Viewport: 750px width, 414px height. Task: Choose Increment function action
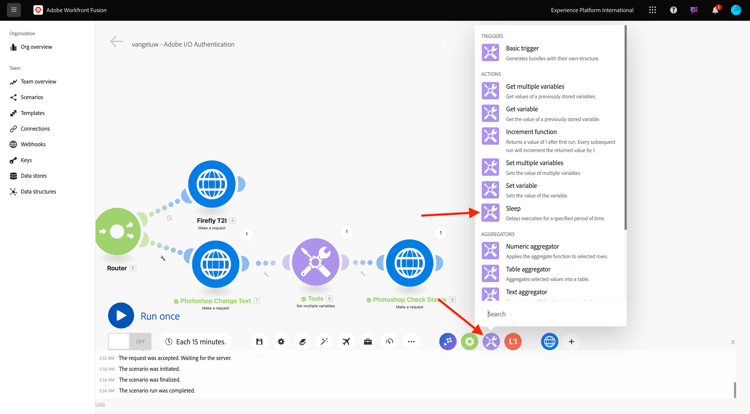click(550, 140)
